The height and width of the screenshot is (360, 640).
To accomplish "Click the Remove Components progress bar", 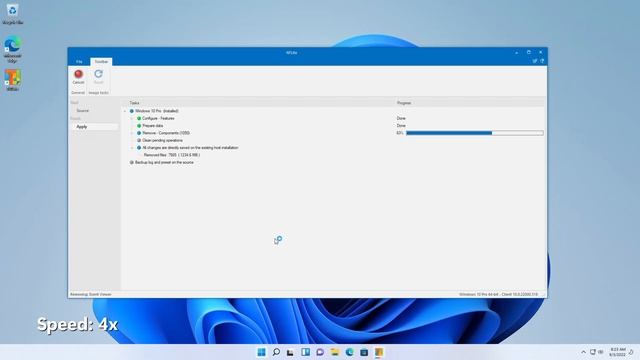I will [475, 133].
